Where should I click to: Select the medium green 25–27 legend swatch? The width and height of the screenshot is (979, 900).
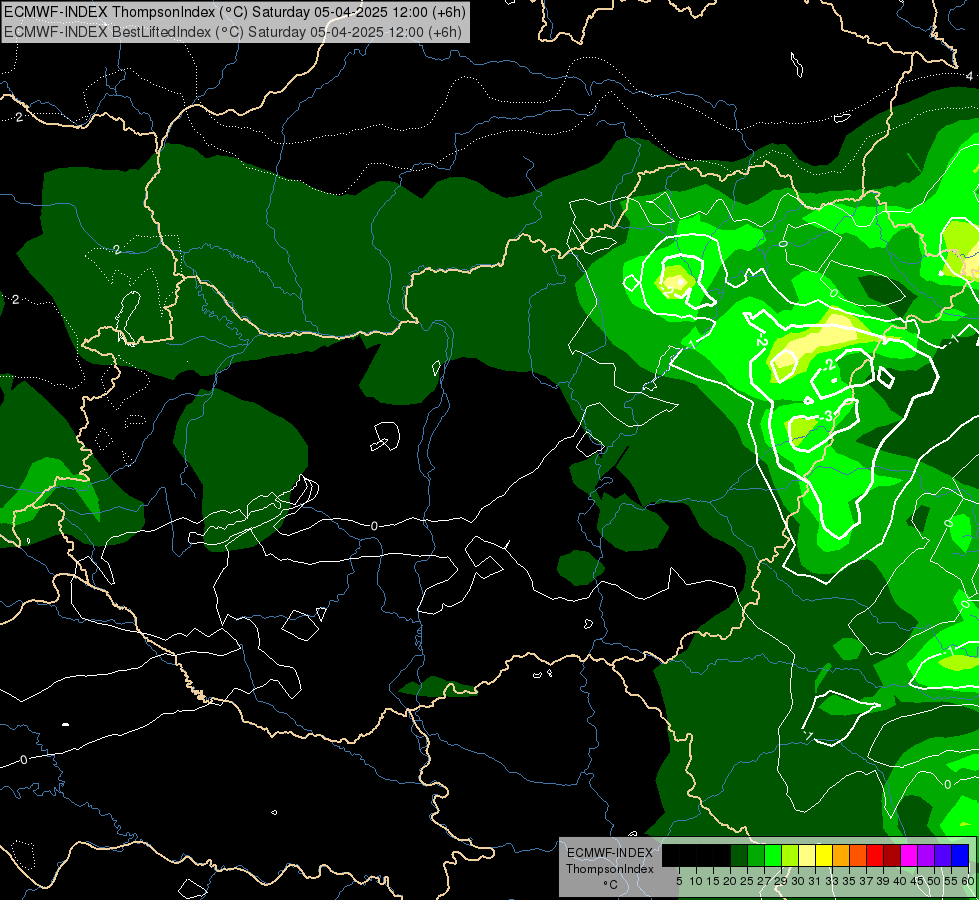click(x=755, y=855)
